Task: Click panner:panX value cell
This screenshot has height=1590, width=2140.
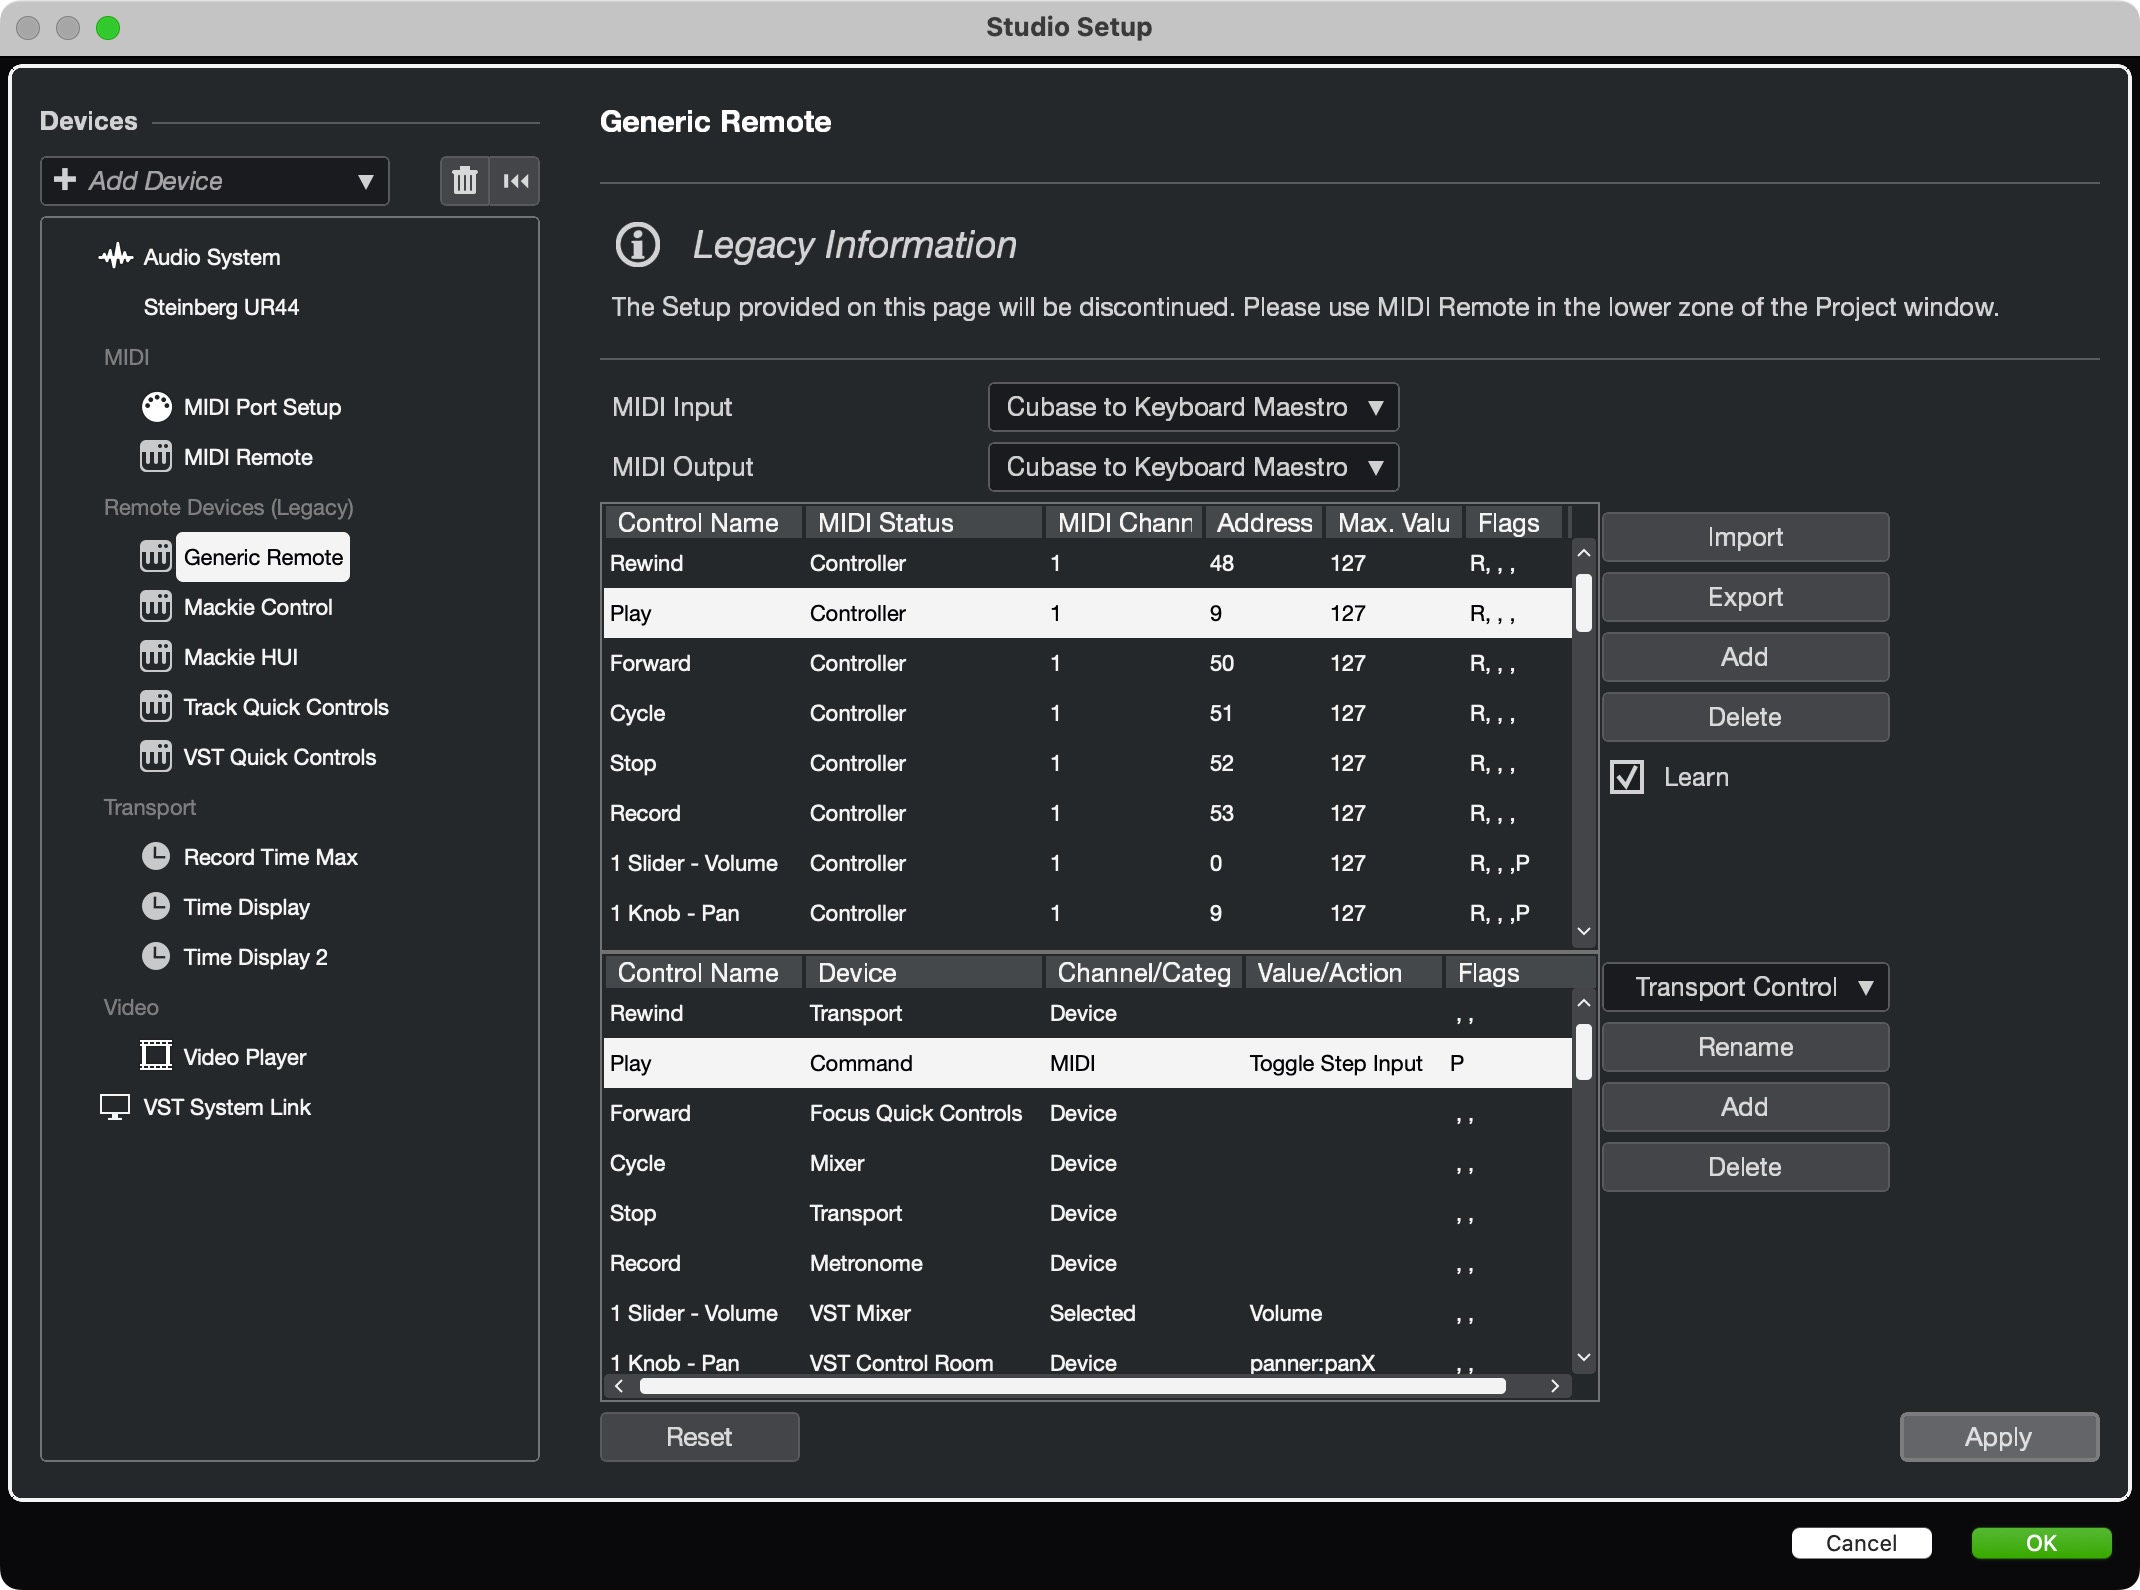Action: [x=1312, y=1363]
